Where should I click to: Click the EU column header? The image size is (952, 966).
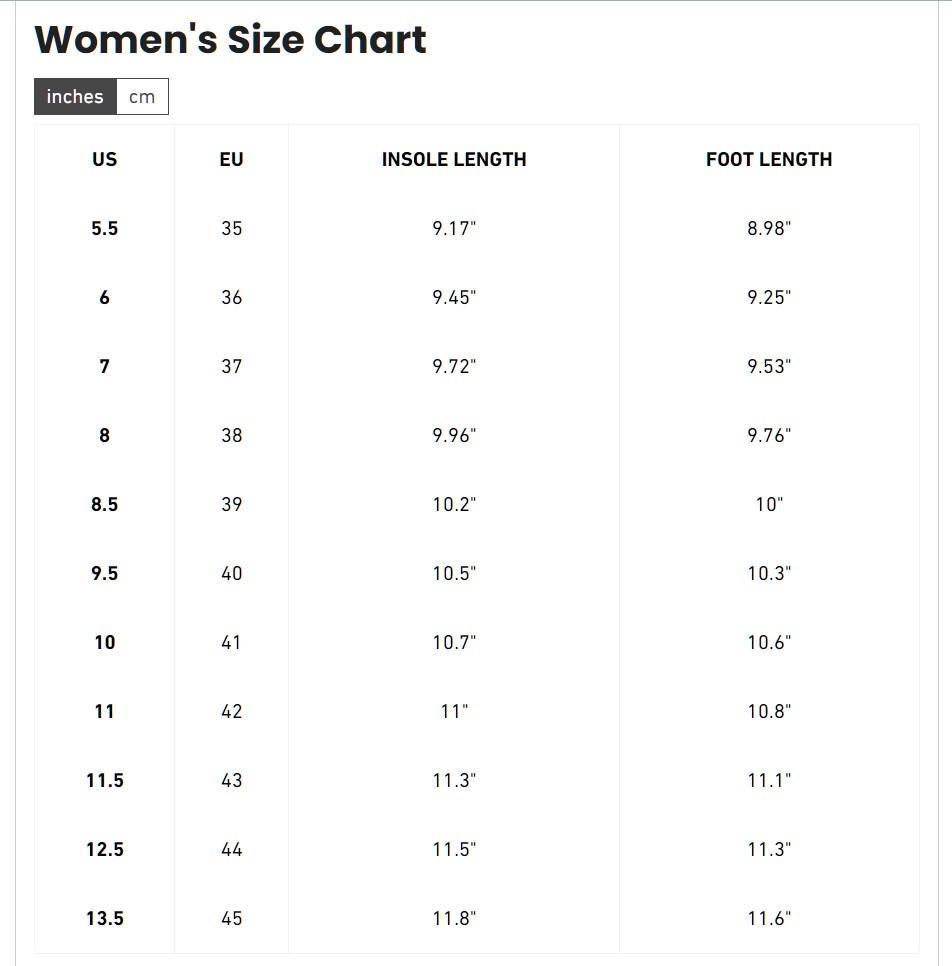coord(232,160)
